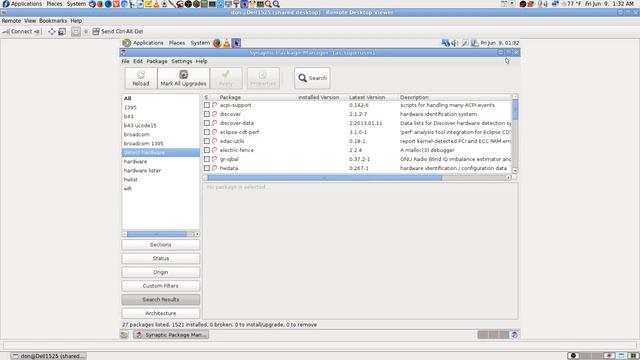Click the Architecture filter button

click(x=160, y=313)
